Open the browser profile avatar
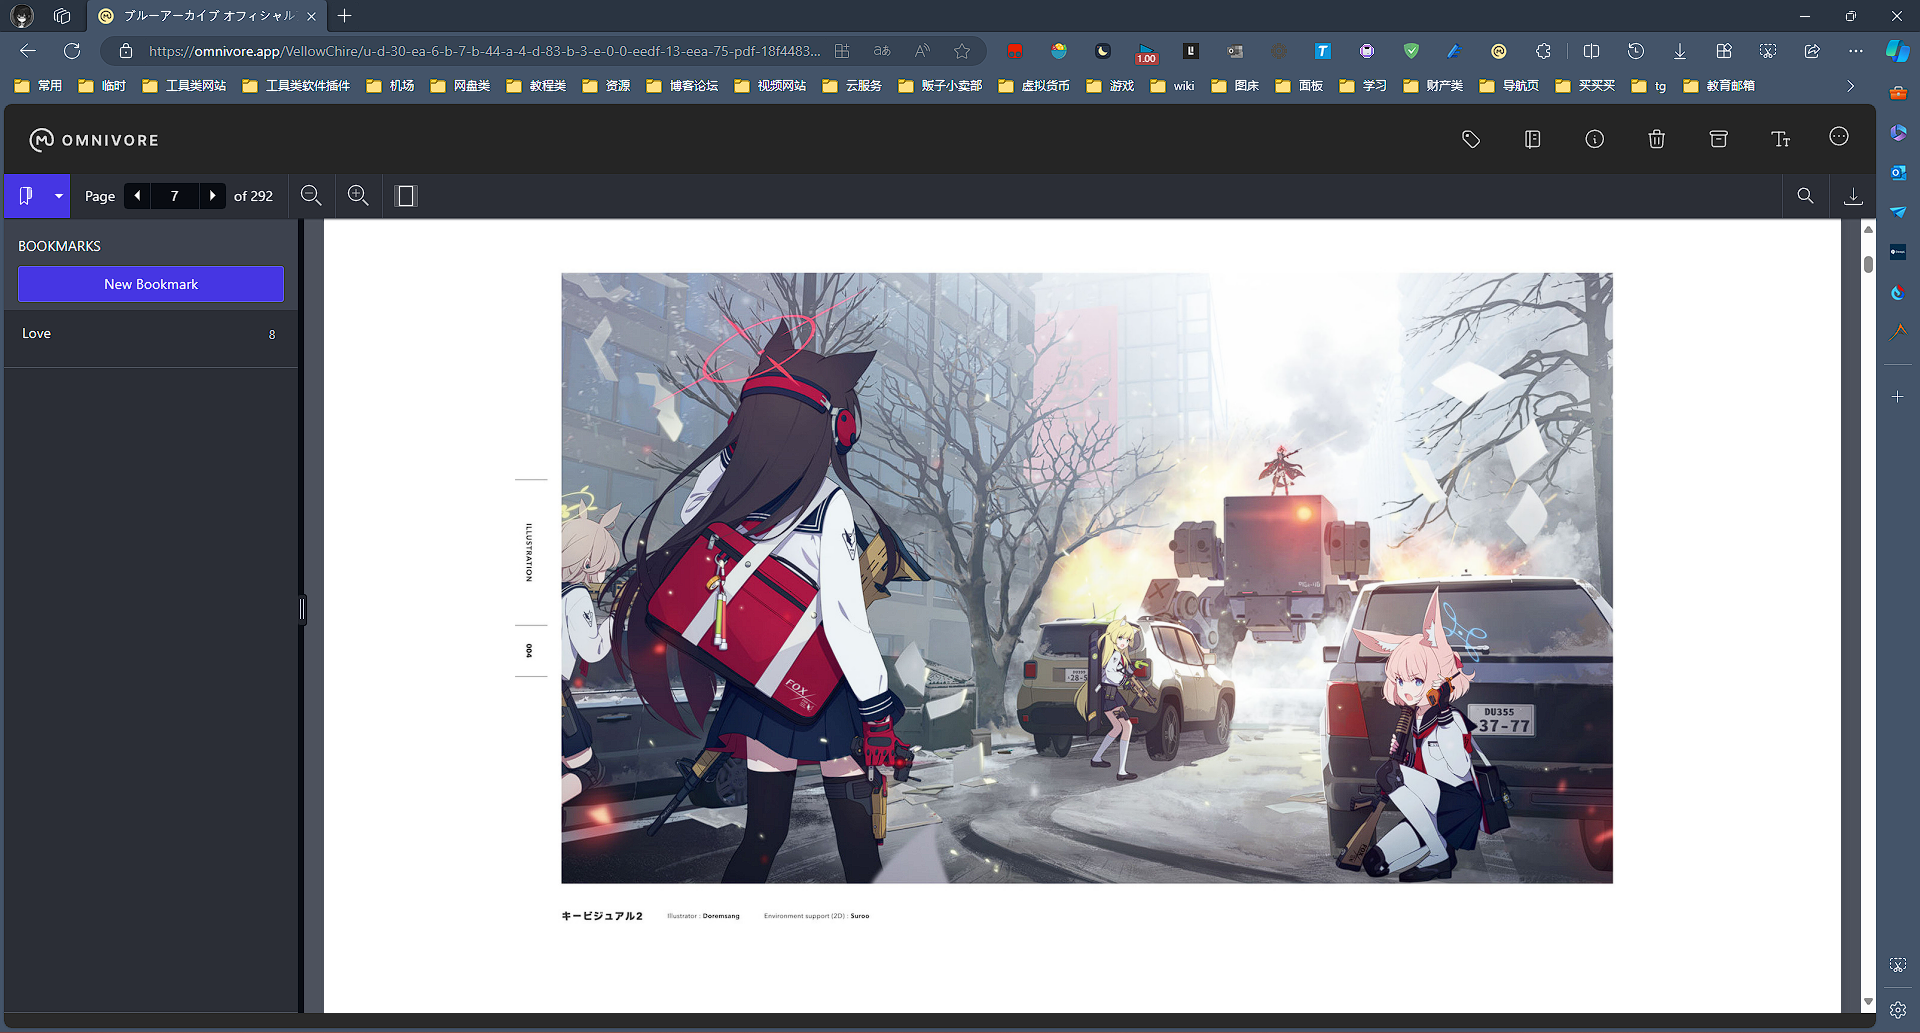The height and width of the screenshot is (1033, 1920). pos(22,16)
